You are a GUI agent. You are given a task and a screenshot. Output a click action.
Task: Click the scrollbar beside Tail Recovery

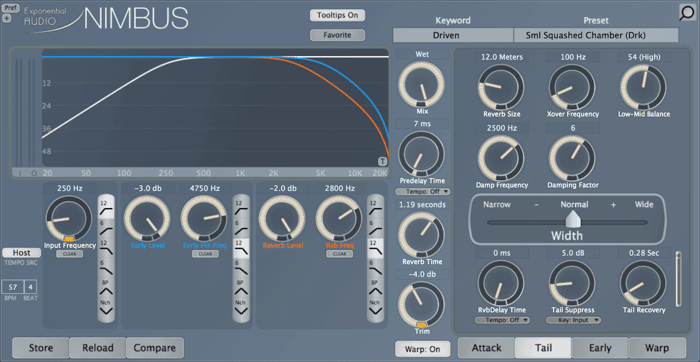coord(679,279)
